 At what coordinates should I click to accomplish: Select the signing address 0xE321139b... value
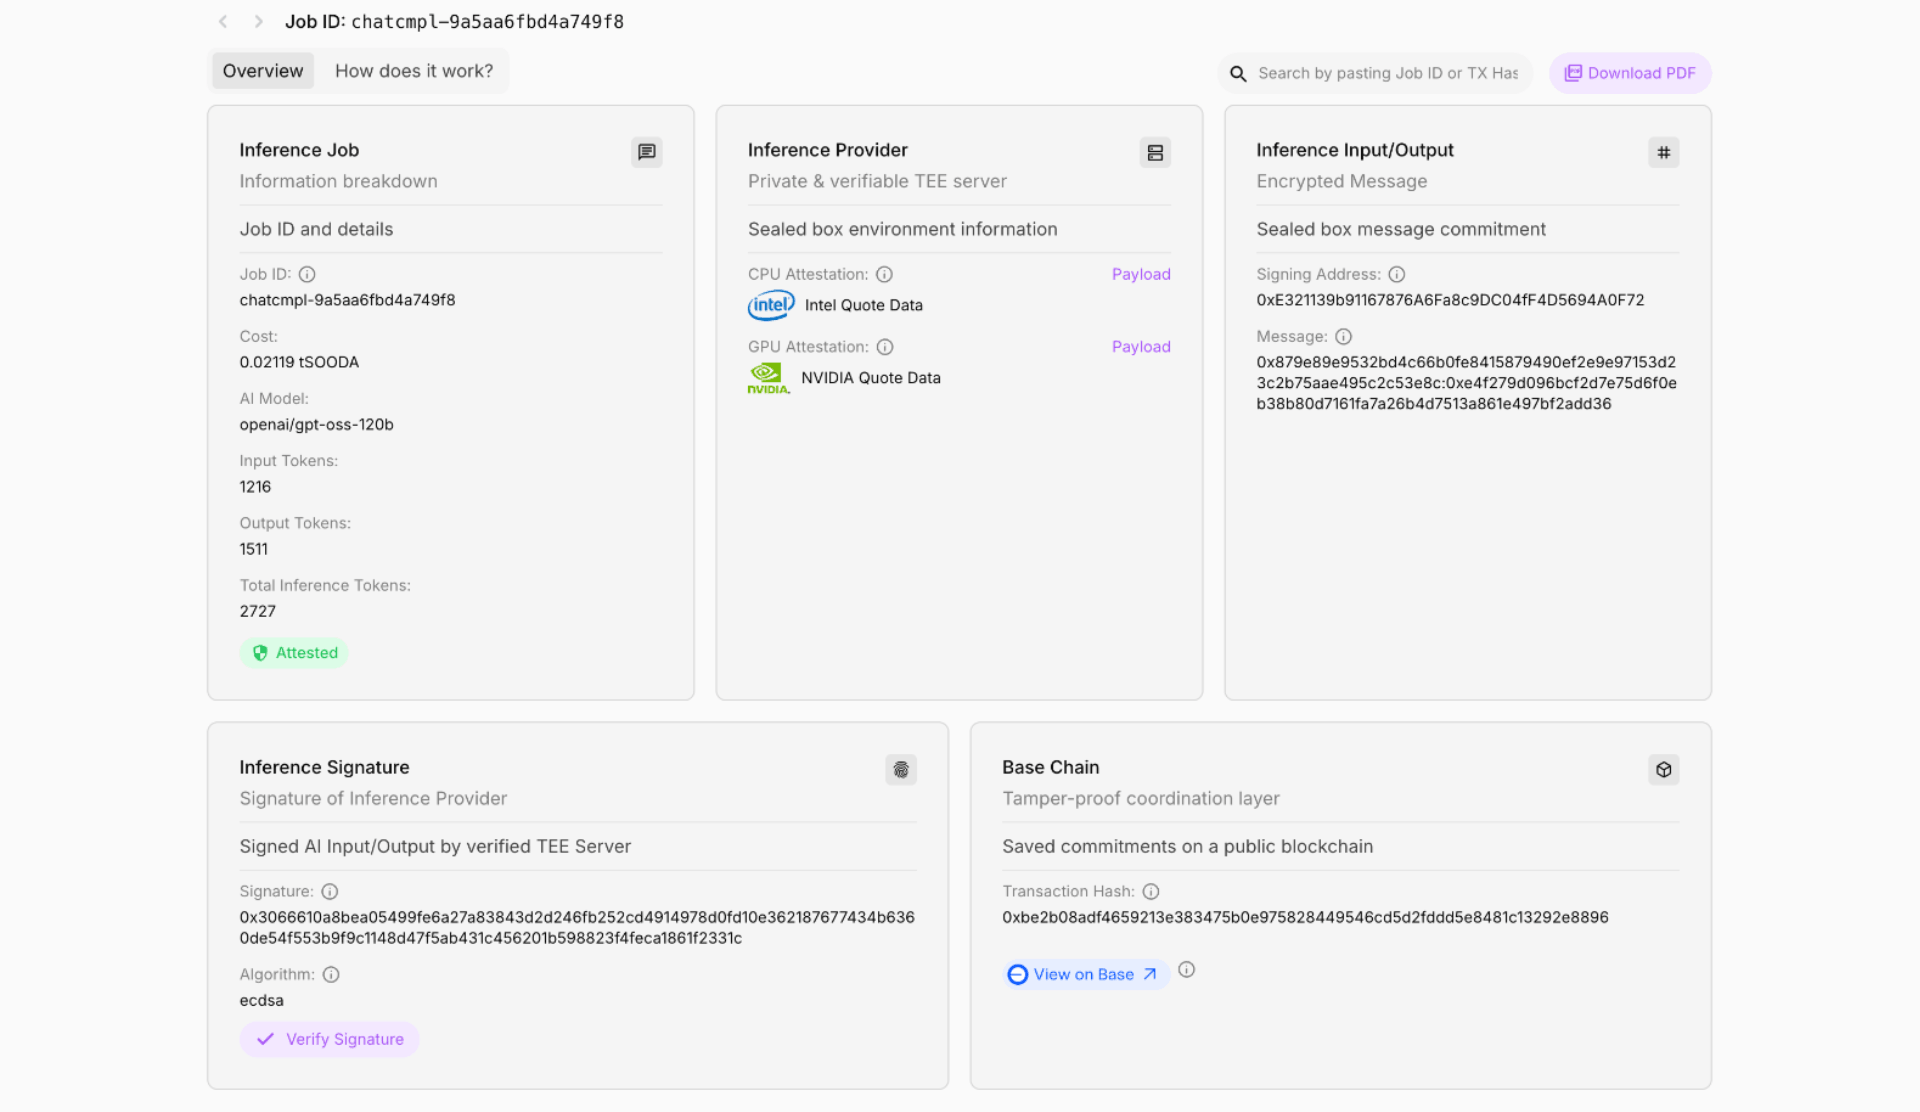pyautogui.click(x=1450, y=300)
